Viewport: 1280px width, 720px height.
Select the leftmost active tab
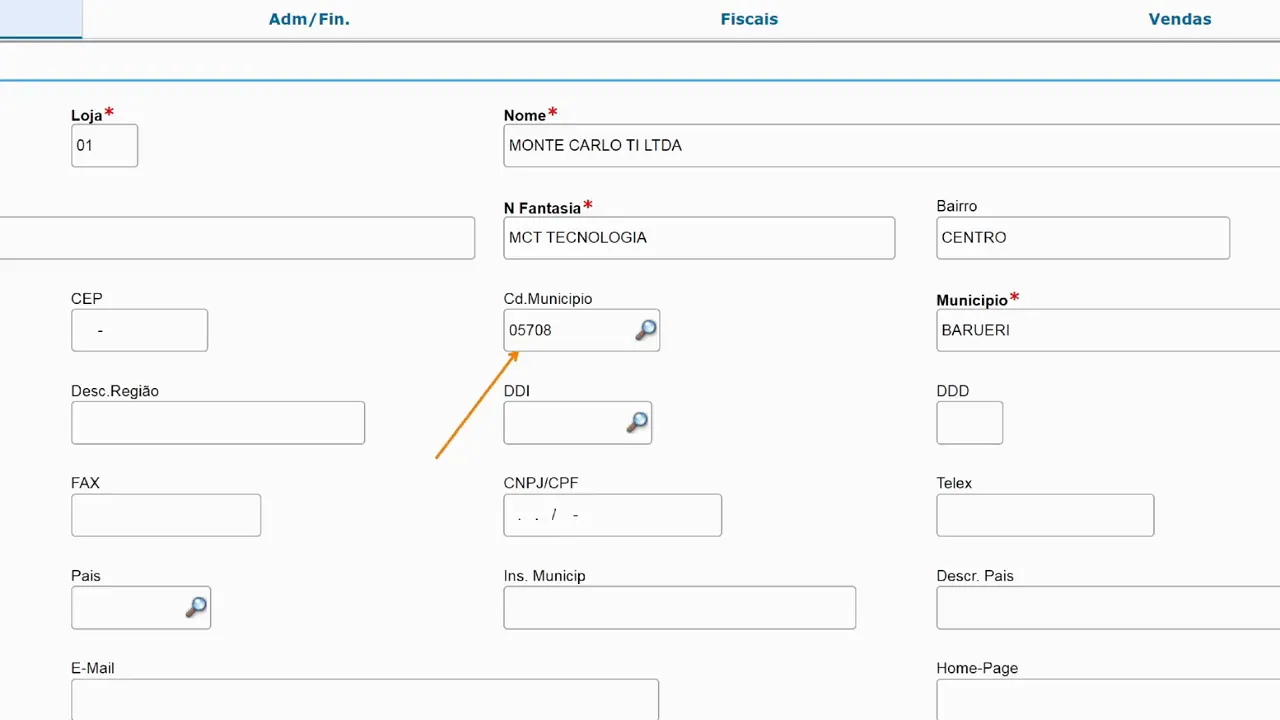pyautogui.click(x=40, y=18)
